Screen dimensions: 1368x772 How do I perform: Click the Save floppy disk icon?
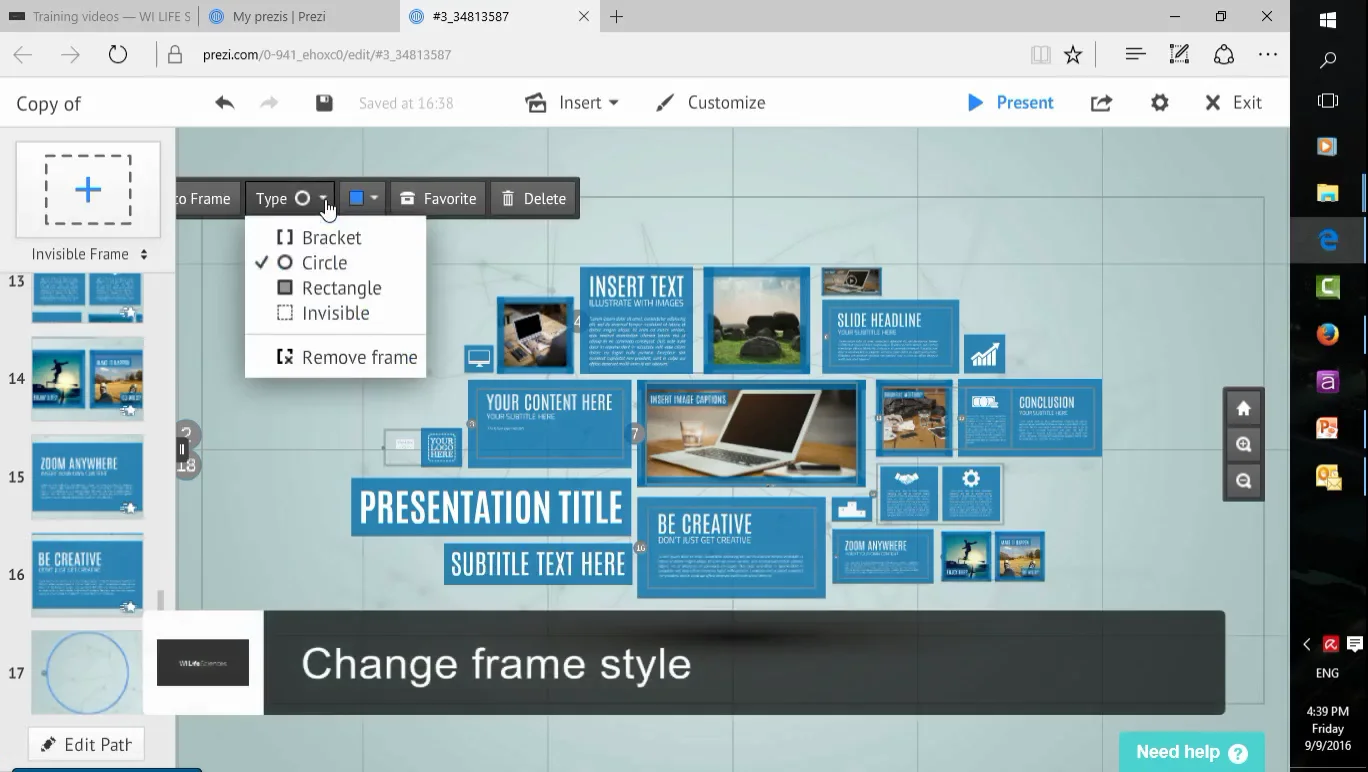click(324, 103)
